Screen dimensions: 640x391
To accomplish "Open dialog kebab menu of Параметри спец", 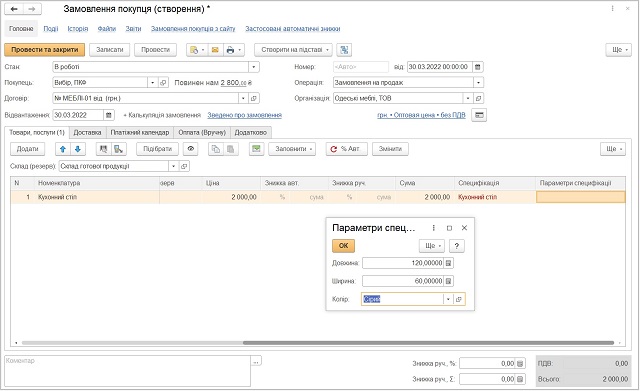I will pos(433,228).
